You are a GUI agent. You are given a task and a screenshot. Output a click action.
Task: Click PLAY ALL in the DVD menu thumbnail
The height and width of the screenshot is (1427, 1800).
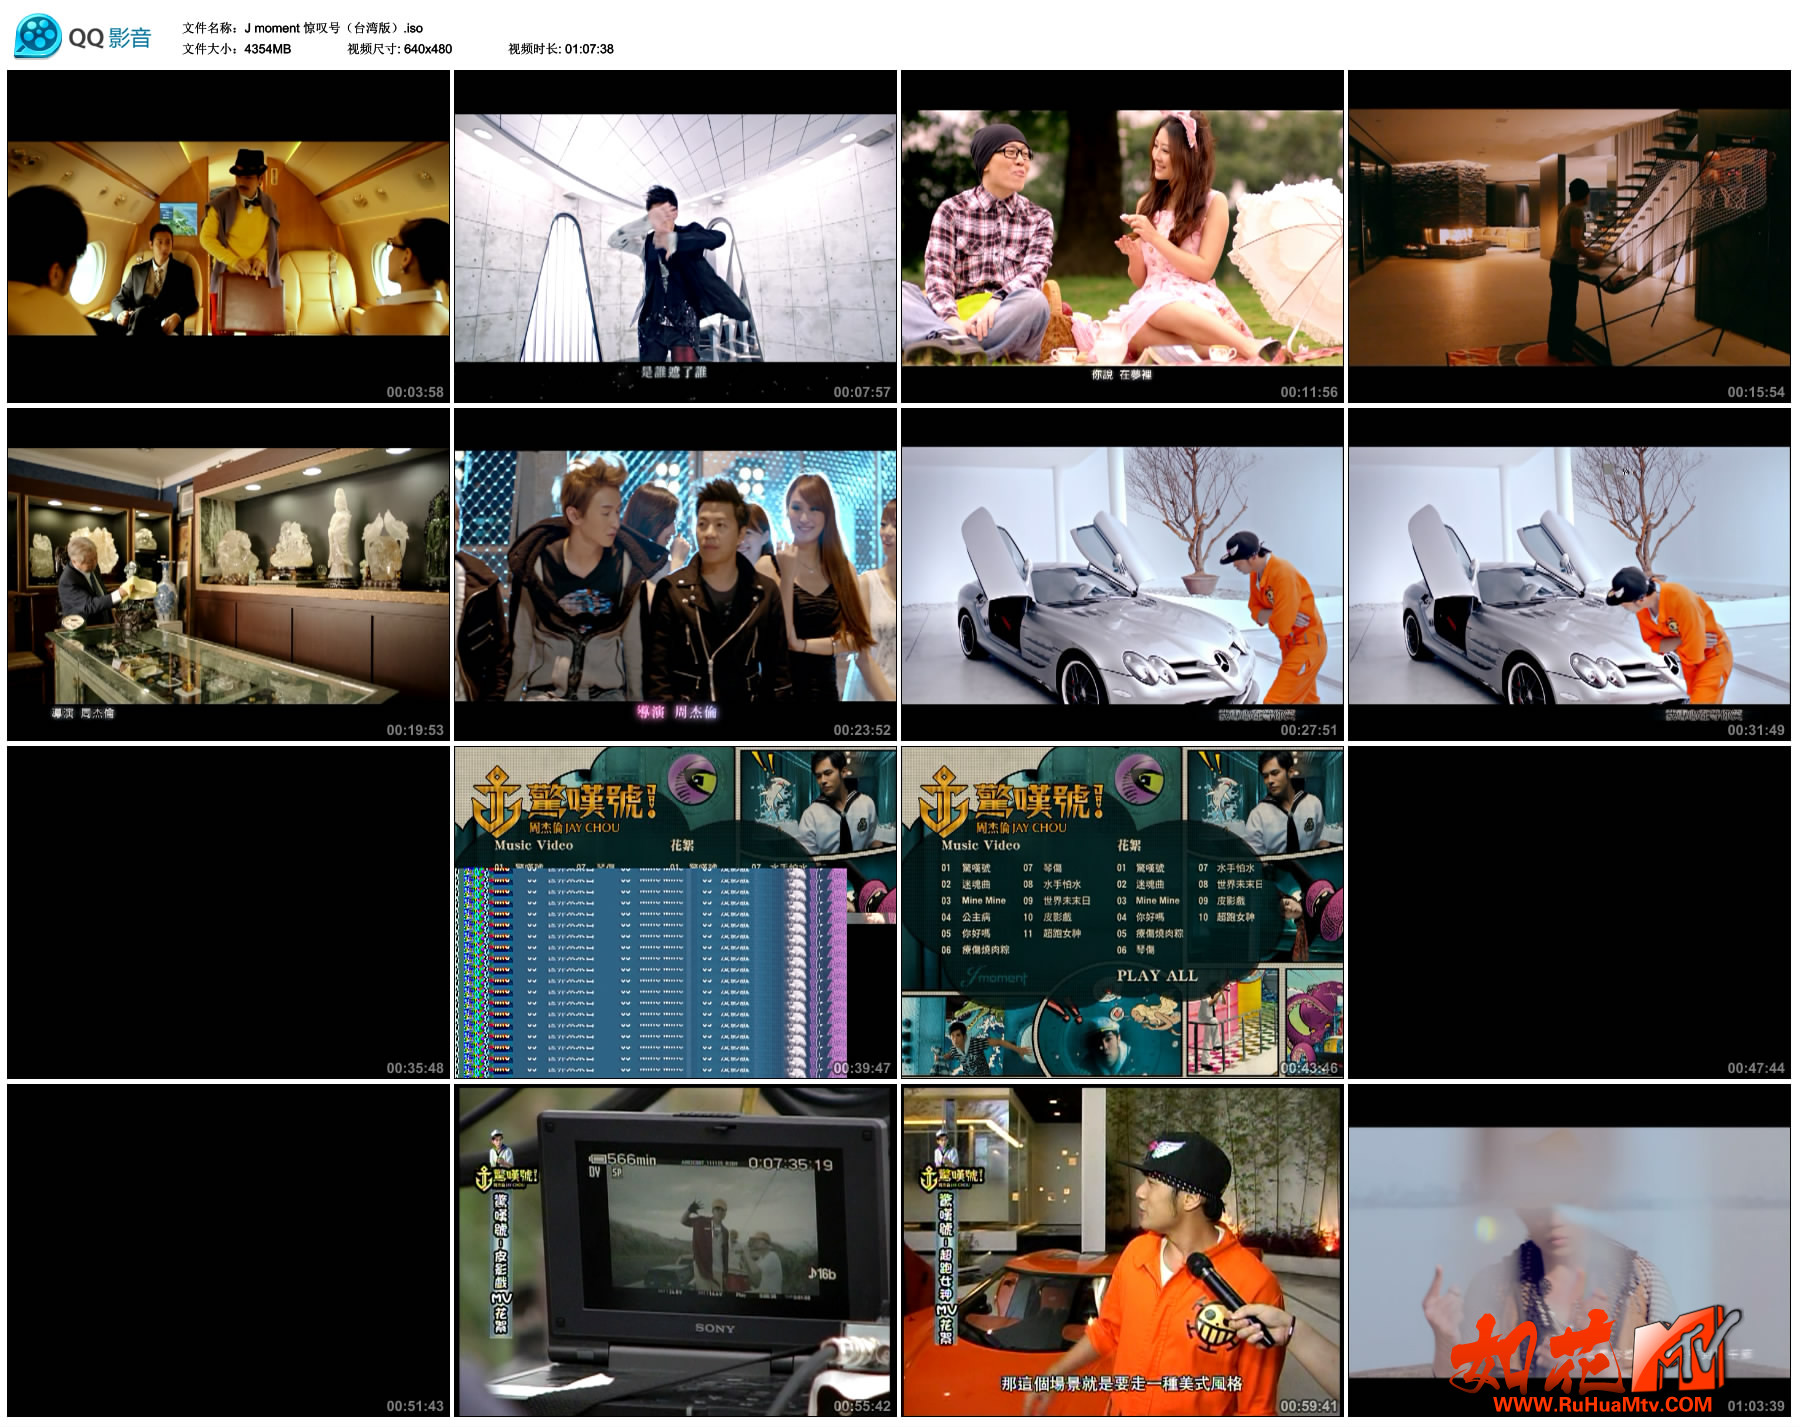pos(1157,976)
